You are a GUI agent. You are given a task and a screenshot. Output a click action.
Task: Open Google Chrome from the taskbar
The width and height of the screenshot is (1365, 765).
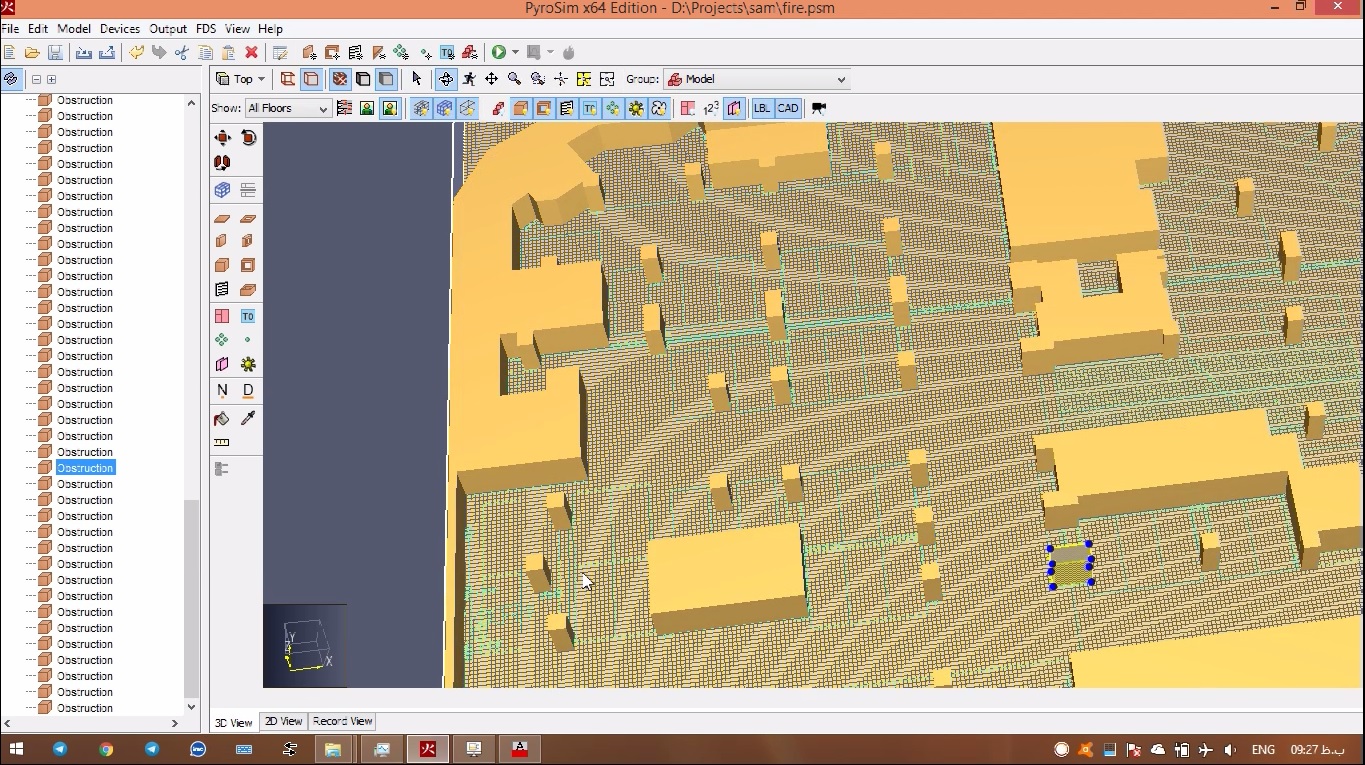[106, 749]
